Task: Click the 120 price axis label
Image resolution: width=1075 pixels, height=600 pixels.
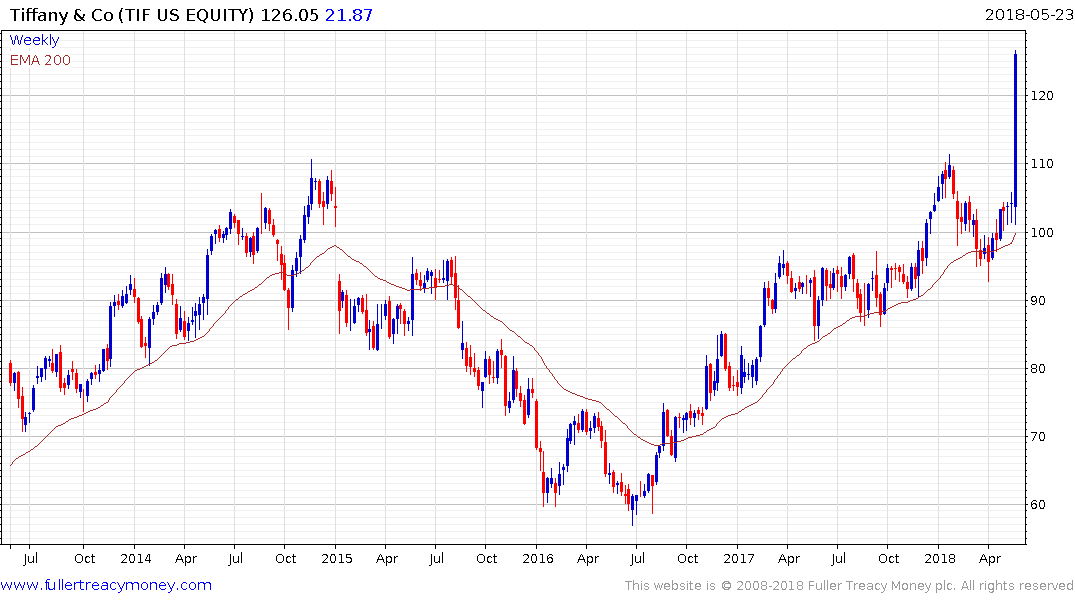Action: [x=1041, y=95]
